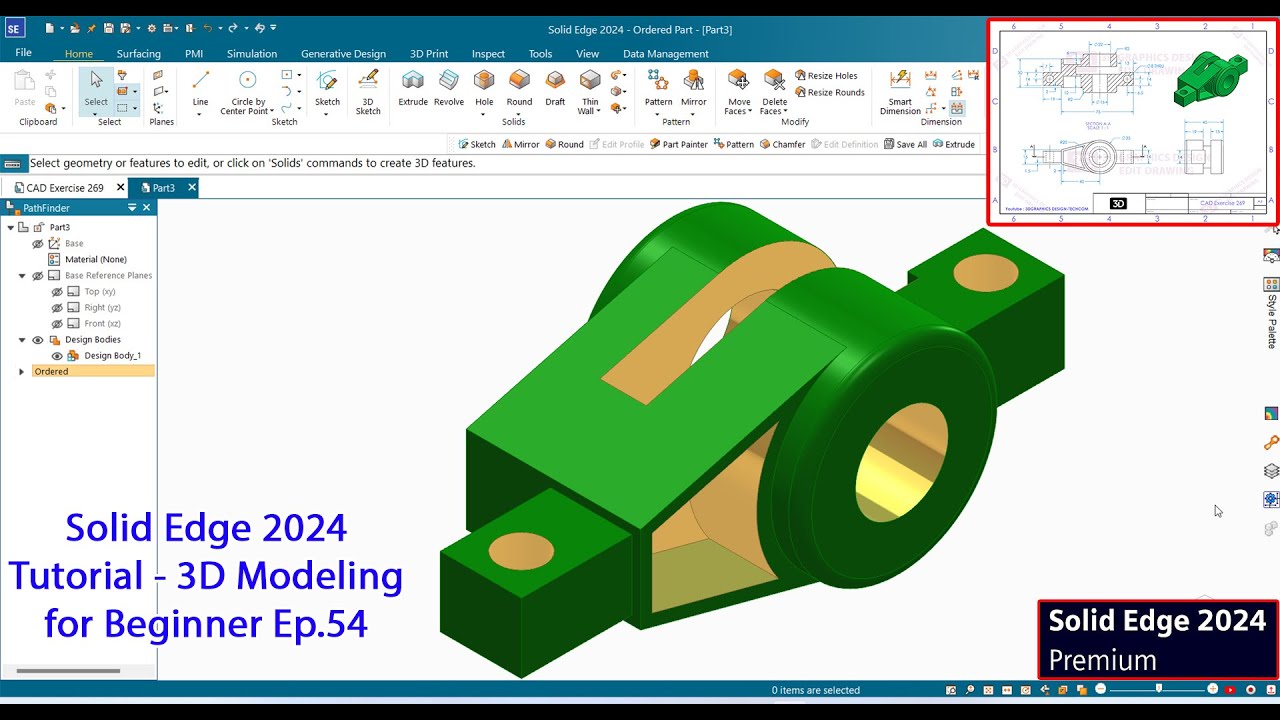Activate the Revolve tool
This screenshot has width=1280, height=720.
pos(449,88)
